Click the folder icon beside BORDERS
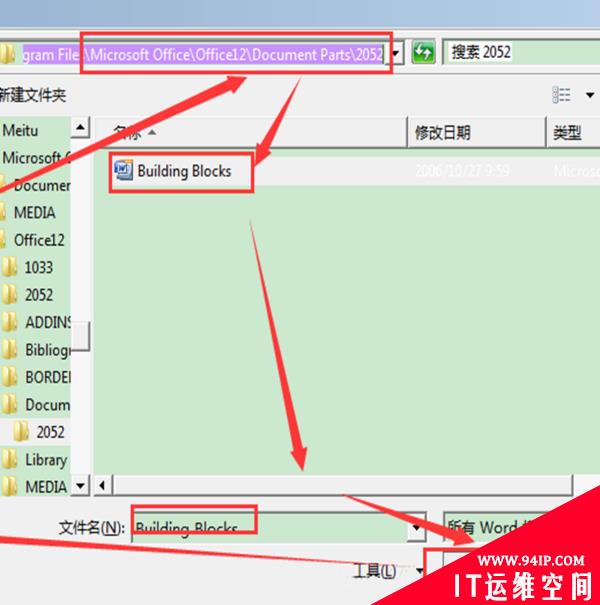The image size is (600, 605). pyautogui.click(x=9, y=377)
